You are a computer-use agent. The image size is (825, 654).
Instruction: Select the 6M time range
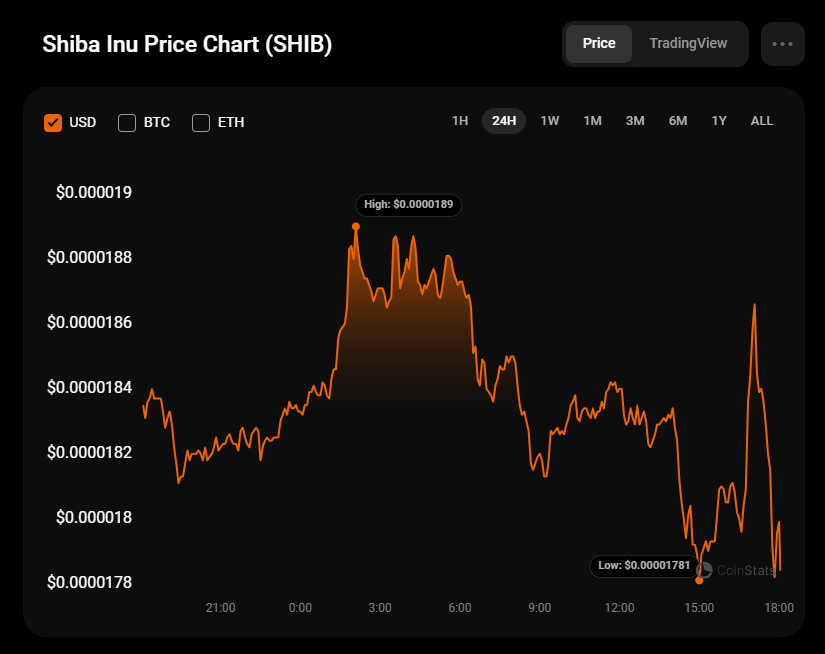tap(678, 121)
